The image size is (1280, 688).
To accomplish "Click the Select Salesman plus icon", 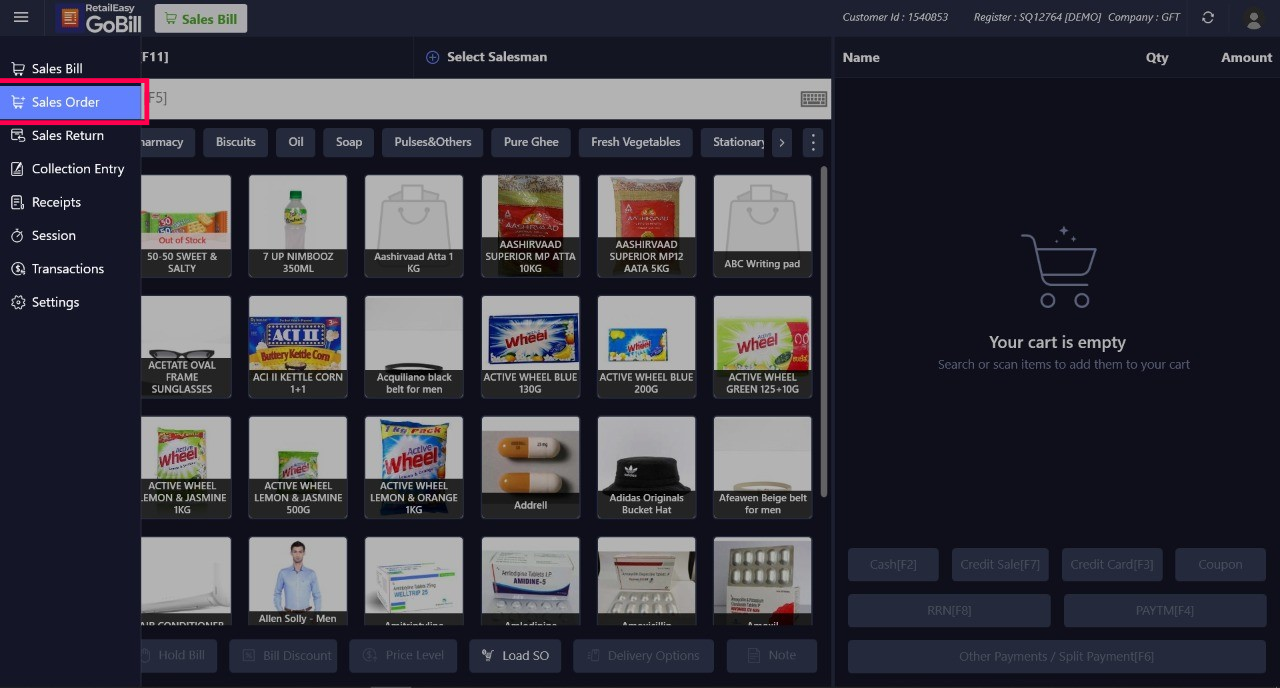I will click(433, 57).
